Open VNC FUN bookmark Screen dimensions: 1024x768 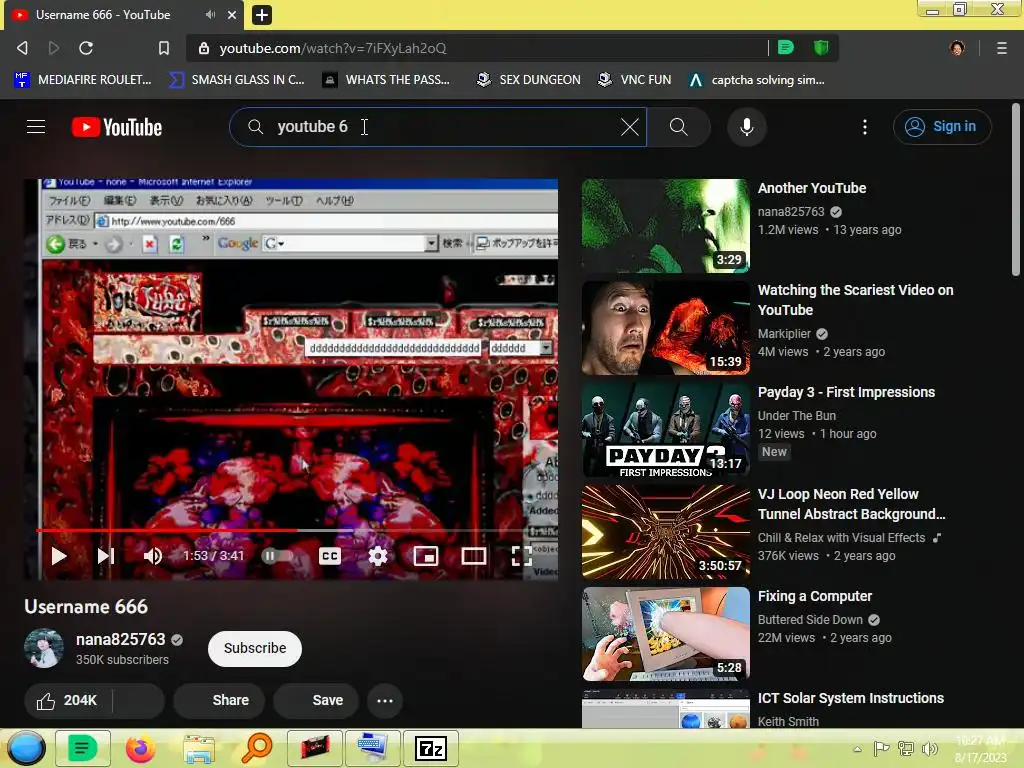pyautogui.click(x=634, y=80)
